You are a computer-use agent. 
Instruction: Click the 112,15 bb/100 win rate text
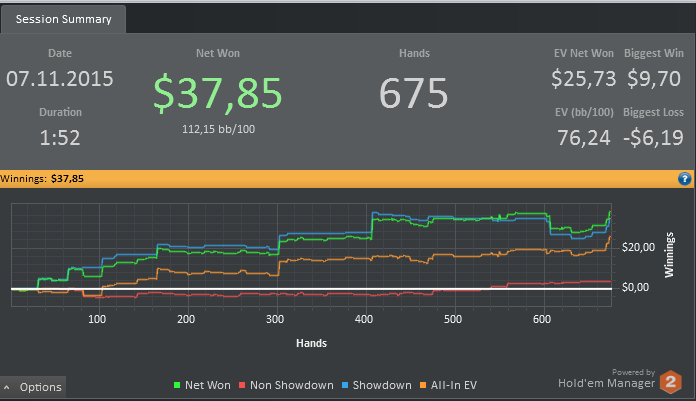pyautogui.click(x=218, y=129)
